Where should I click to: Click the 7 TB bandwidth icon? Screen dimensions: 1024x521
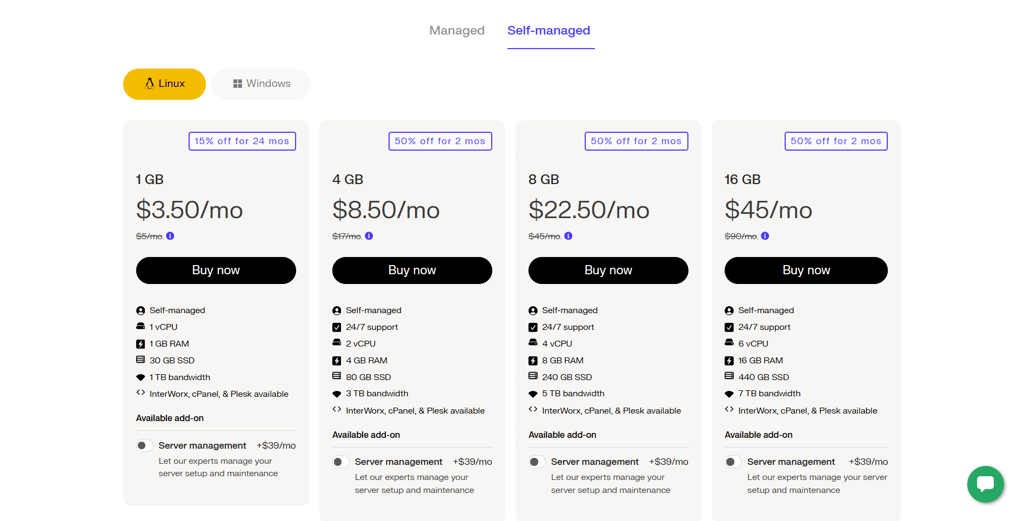[729, 394]
